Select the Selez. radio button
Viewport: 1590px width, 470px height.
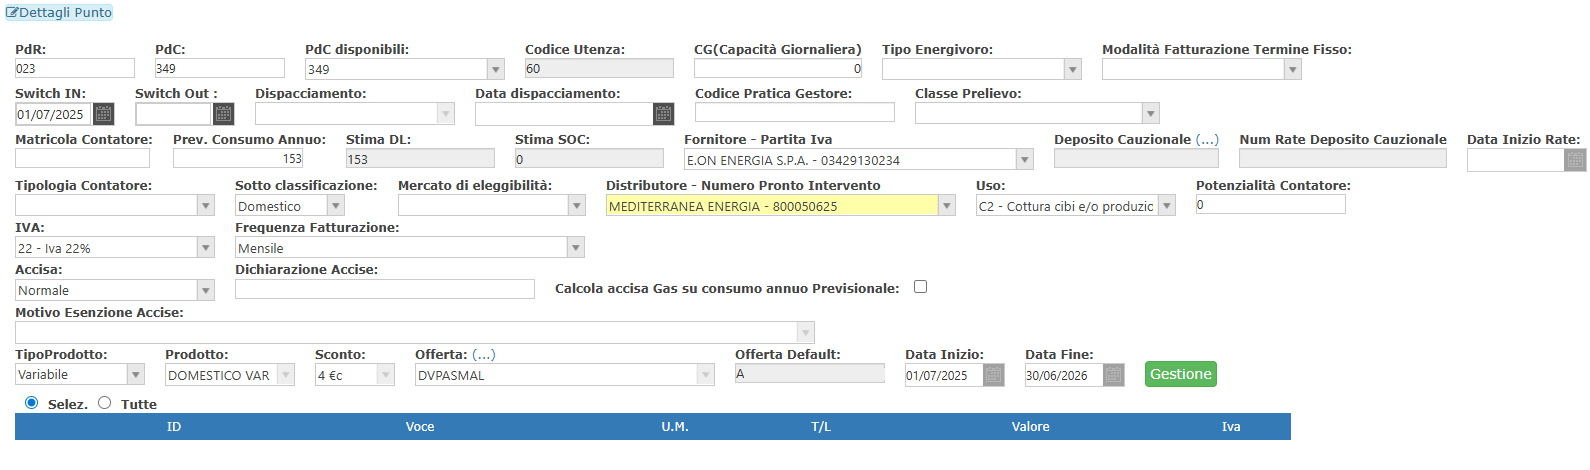31,403
